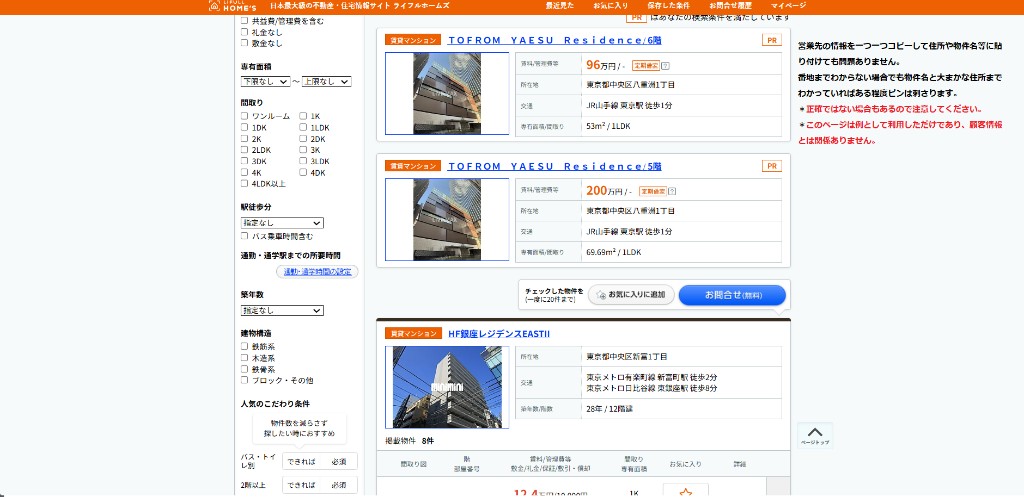Enable the 敷金なし checkbox
1024x497 pixels.
tap(244, 43)
